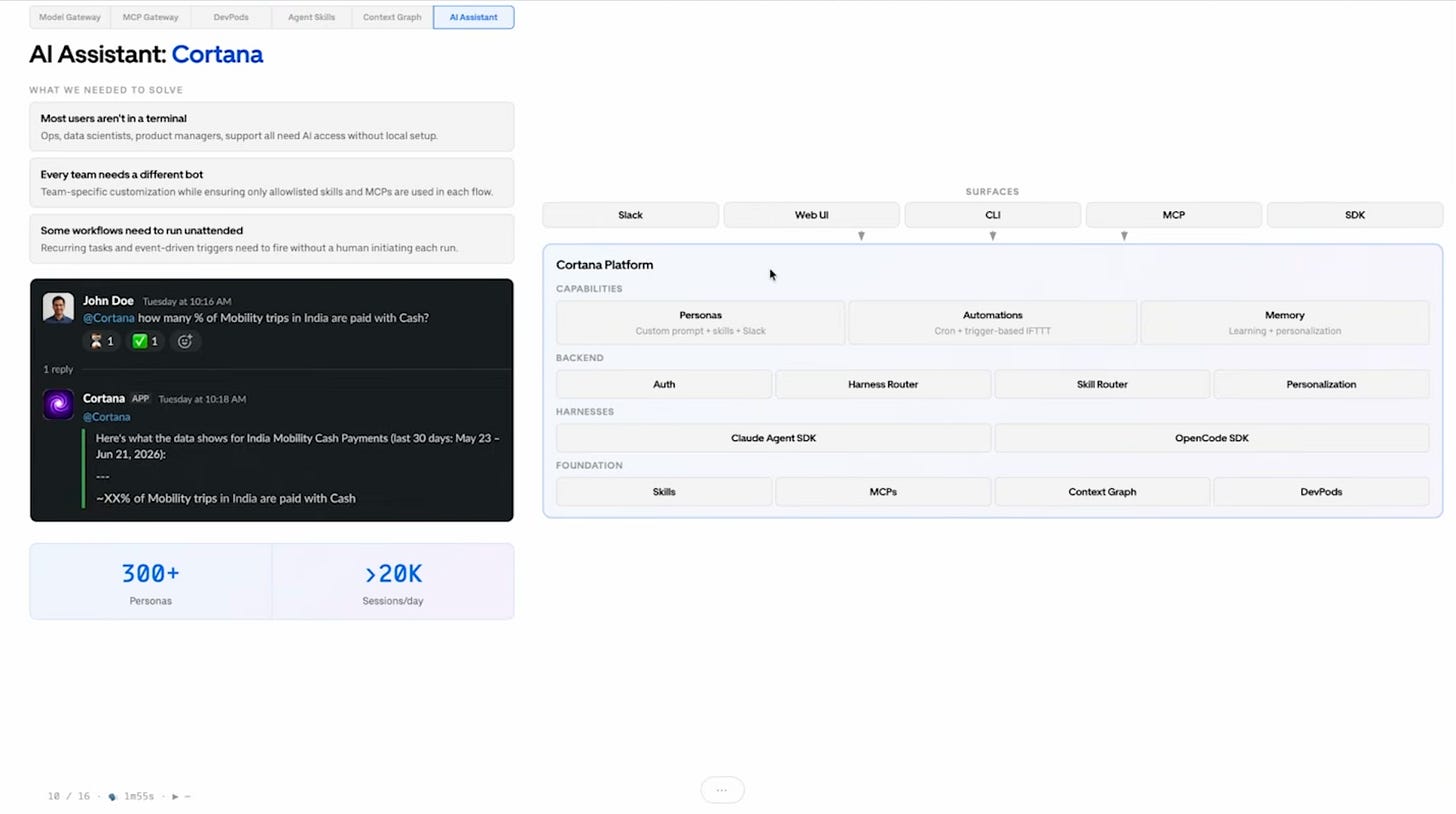1456x814 pixels.
Task: Select the OpenCode SDK harness
Action: tap(1212, 438)
